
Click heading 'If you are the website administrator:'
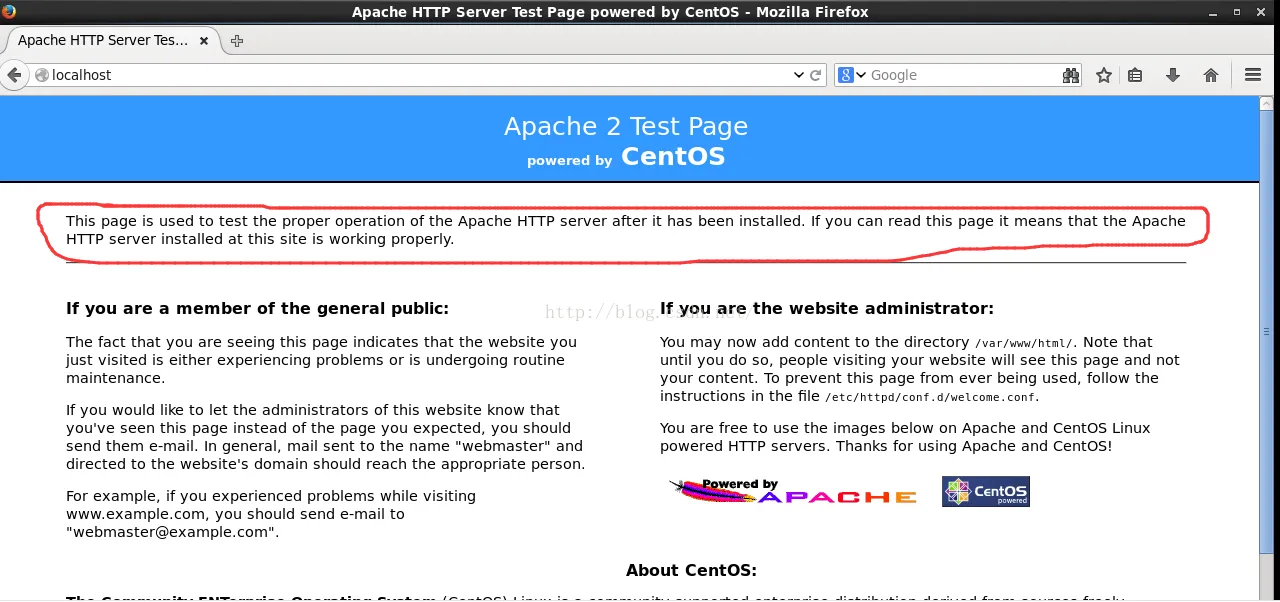pyautogui.click(x=827, y=309)
